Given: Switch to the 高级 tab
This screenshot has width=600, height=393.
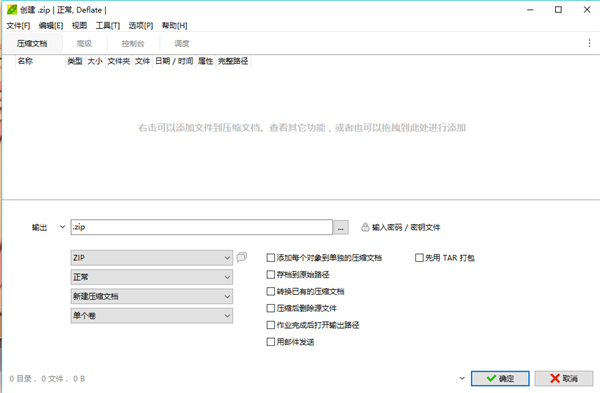Looking at the screenshot, I should tap(84, 44).
